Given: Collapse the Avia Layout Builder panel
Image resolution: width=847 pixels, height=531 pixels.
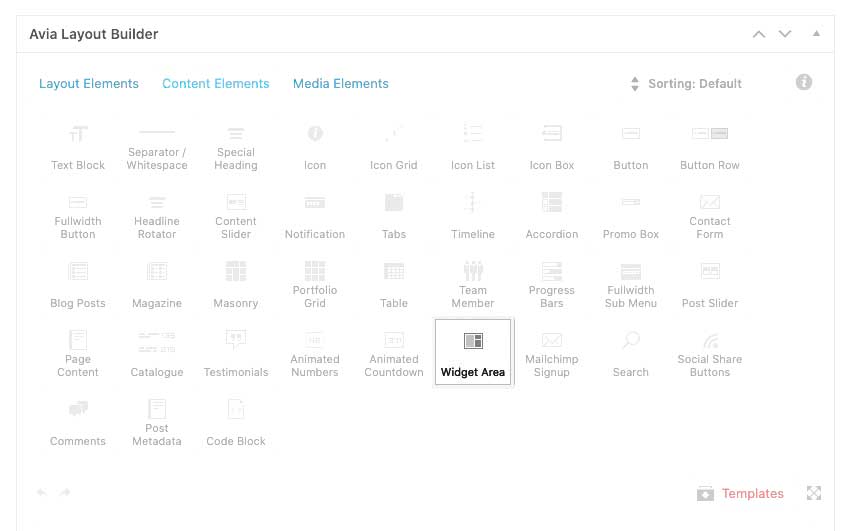Looking at the screenshot, I should point(816,33).
